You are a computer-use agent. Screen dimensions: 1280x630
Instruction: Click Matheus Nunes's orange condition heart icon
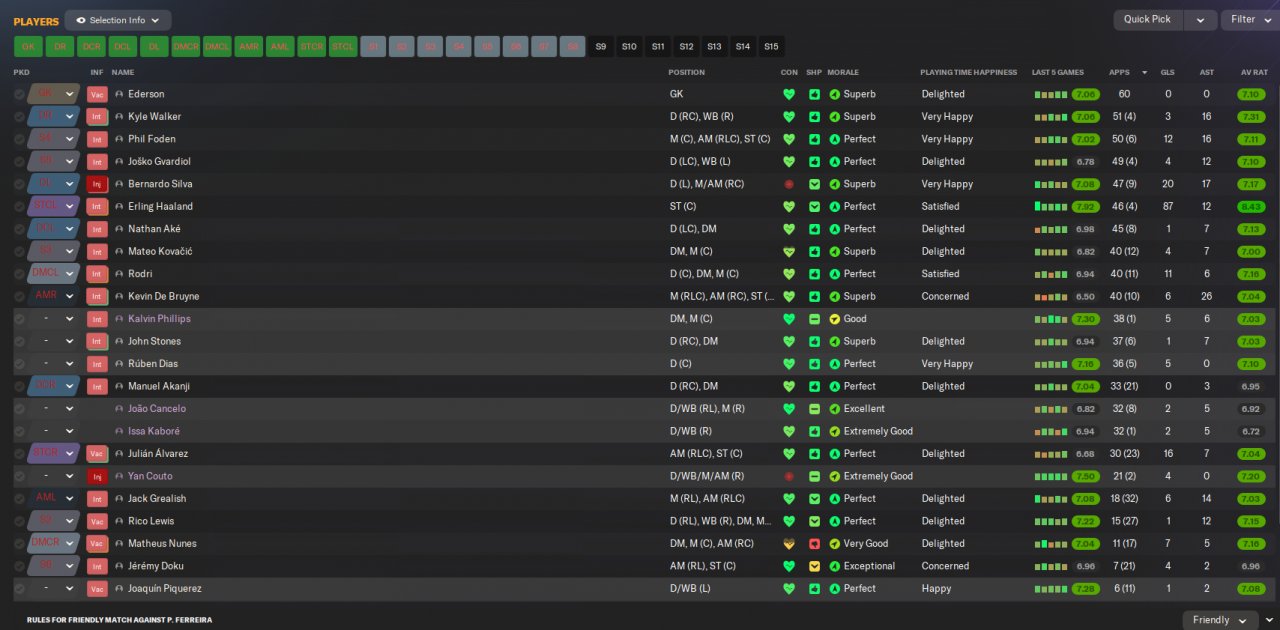pos(789,544)
